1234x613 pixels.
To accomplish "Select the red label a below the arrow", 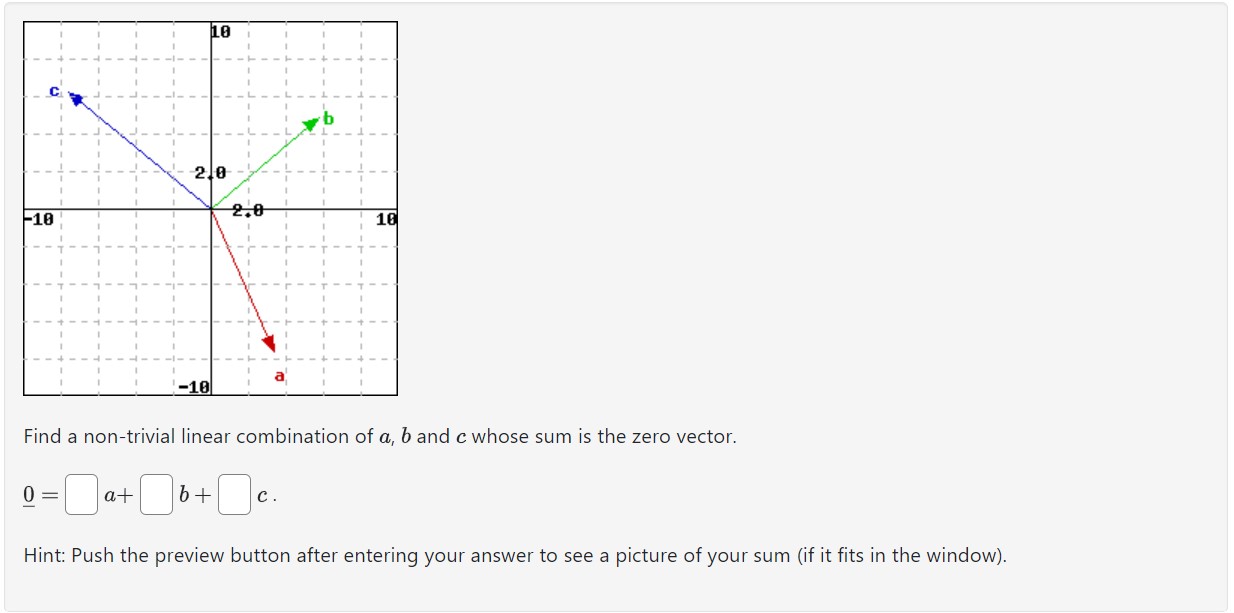I will click(278, 377).
